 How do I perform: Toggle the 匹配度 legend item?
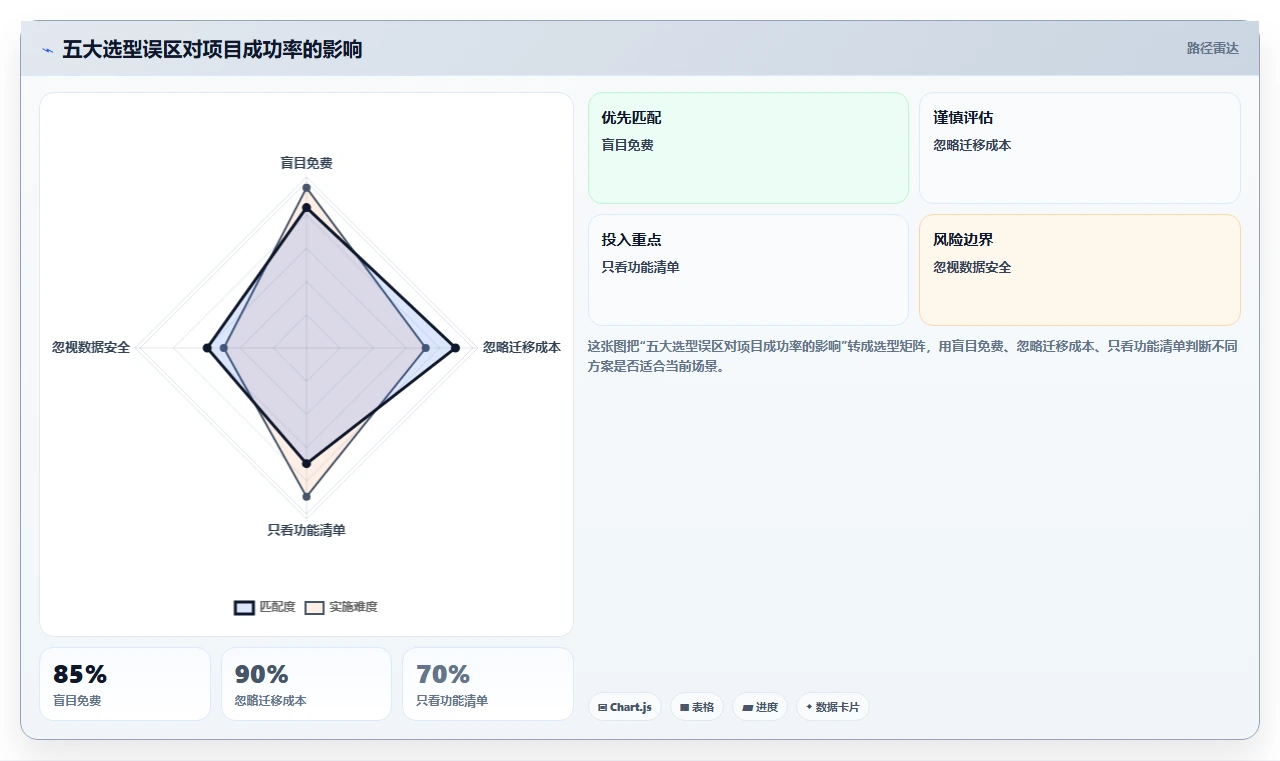click(x=265, y=607)
